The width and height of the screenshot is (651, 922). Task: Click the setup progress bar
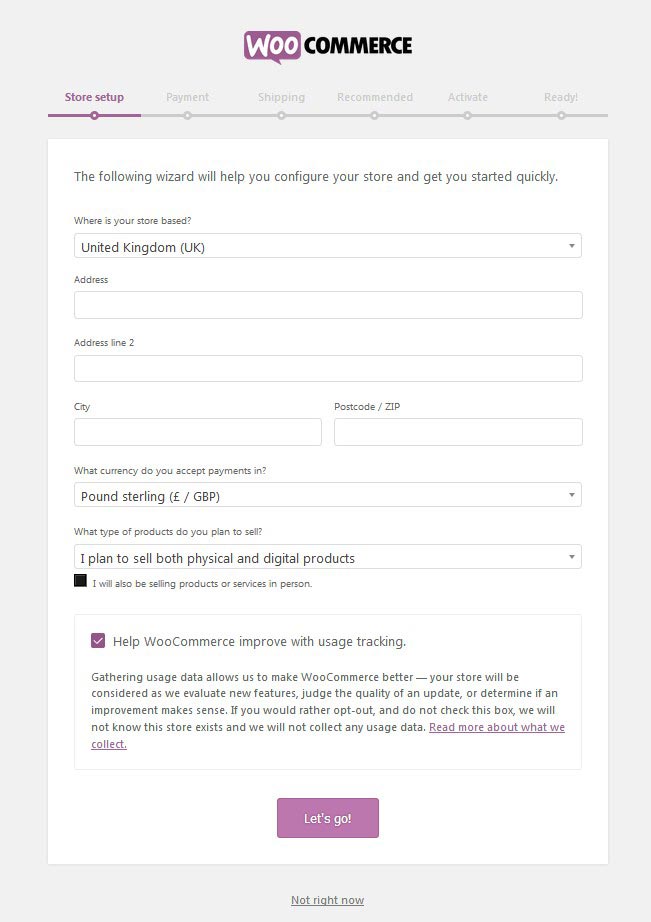[x=327, y=116]
